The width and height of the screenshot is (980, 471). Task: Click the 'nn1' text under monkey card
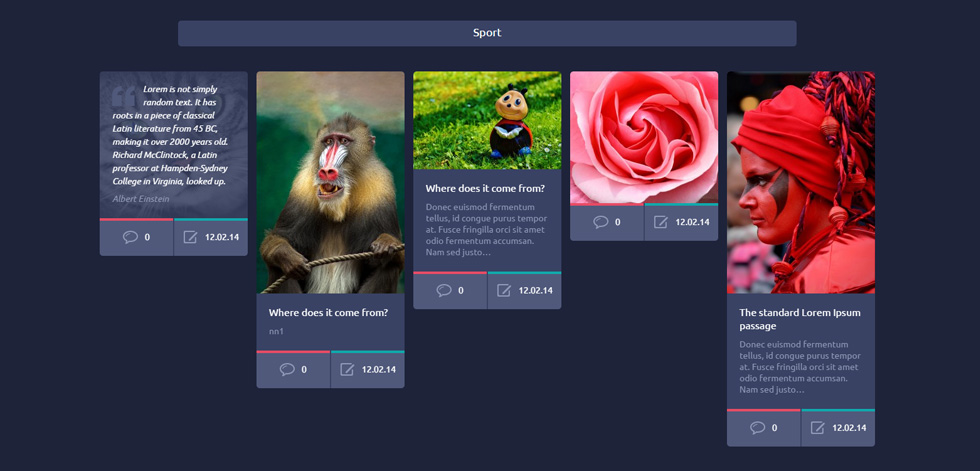tap(276, 332)
